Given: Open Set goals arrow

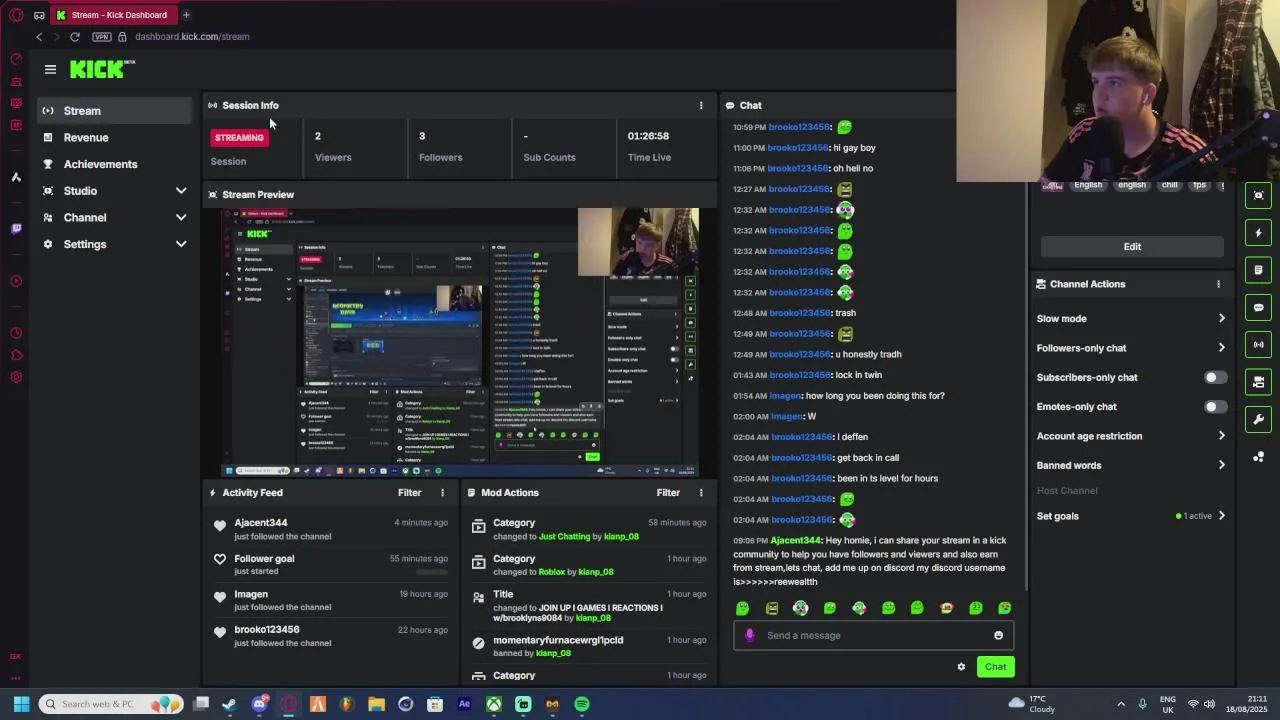Looking at the screenshot, I should pyautogui.click(x=1221, y=516).
